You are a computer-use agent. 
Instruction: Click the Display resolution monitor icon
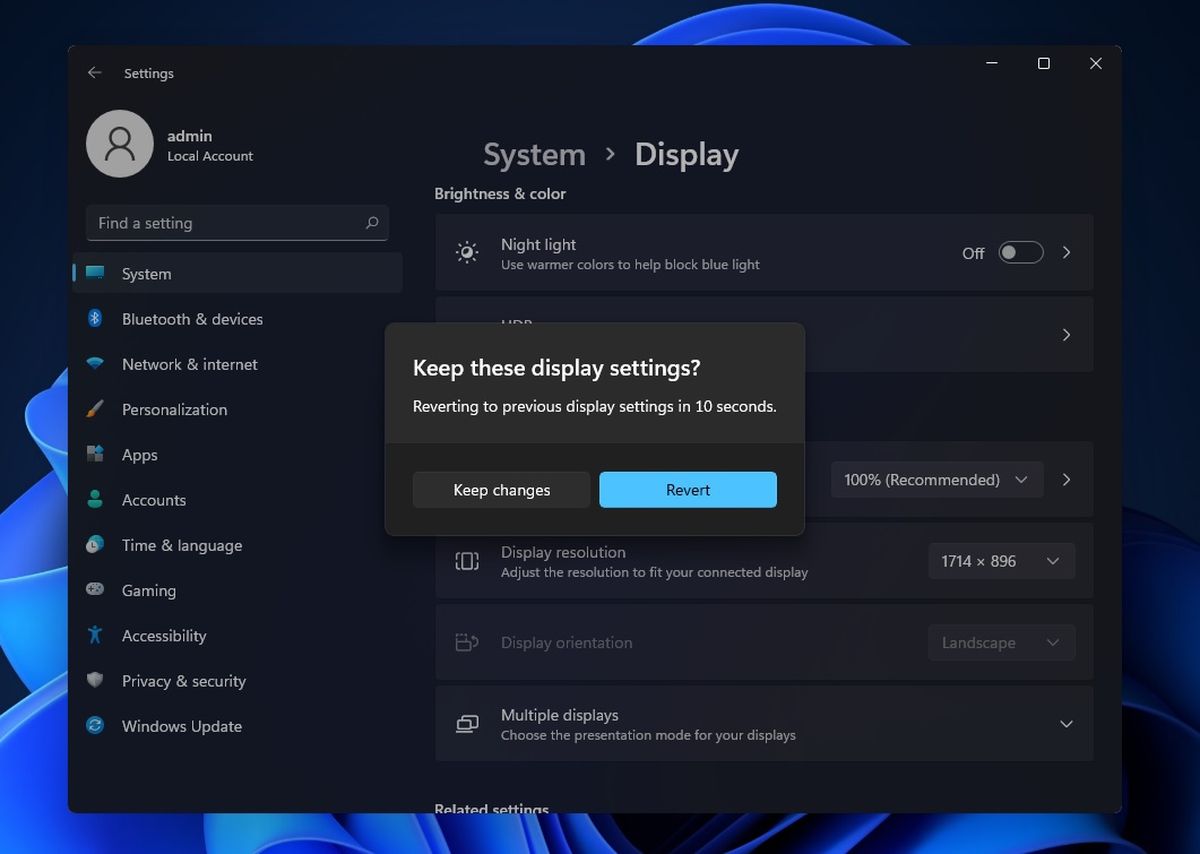466,561
